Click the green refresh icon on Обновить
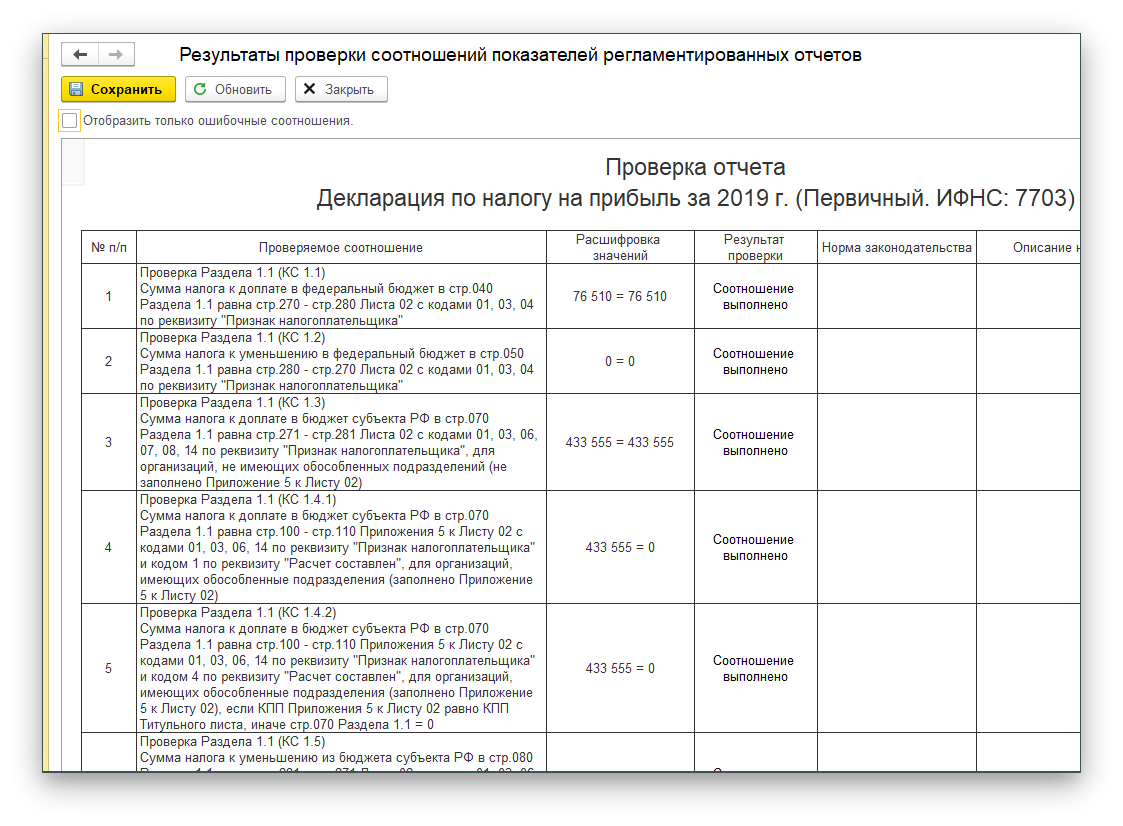This screenshot has width=1123, height=826. (200, 89)
